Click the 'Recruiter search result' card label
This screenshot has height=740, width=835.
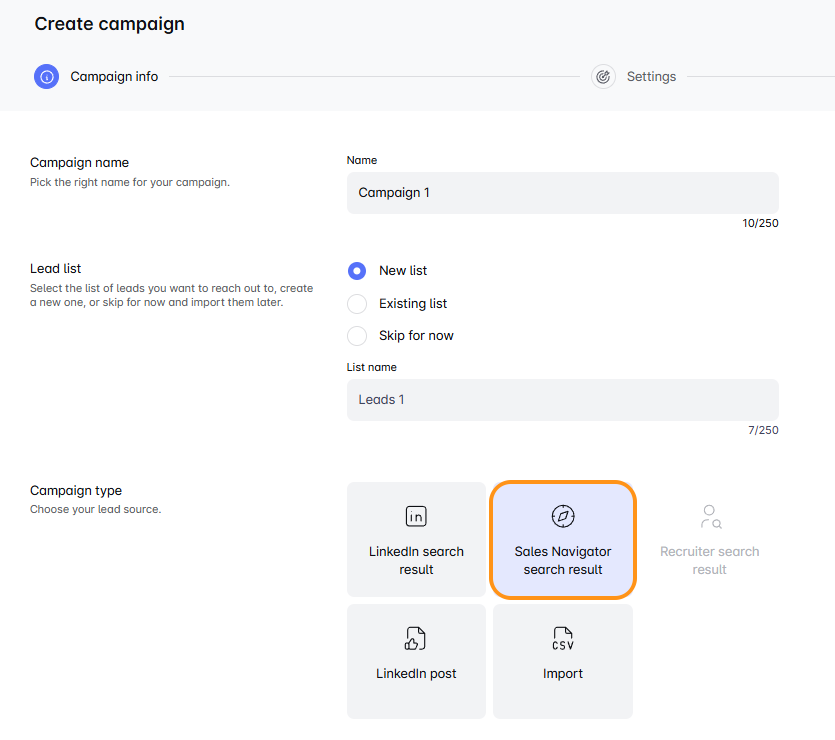tap(710, 560)
